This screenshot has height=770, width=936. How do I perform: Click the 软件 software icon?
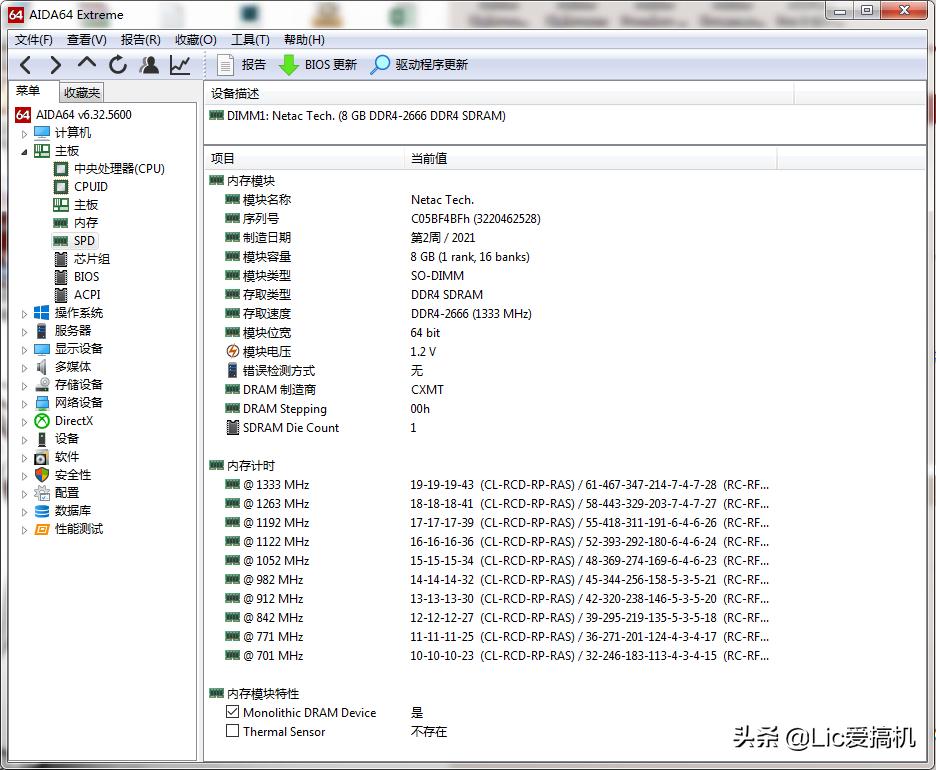click(41, 457)
